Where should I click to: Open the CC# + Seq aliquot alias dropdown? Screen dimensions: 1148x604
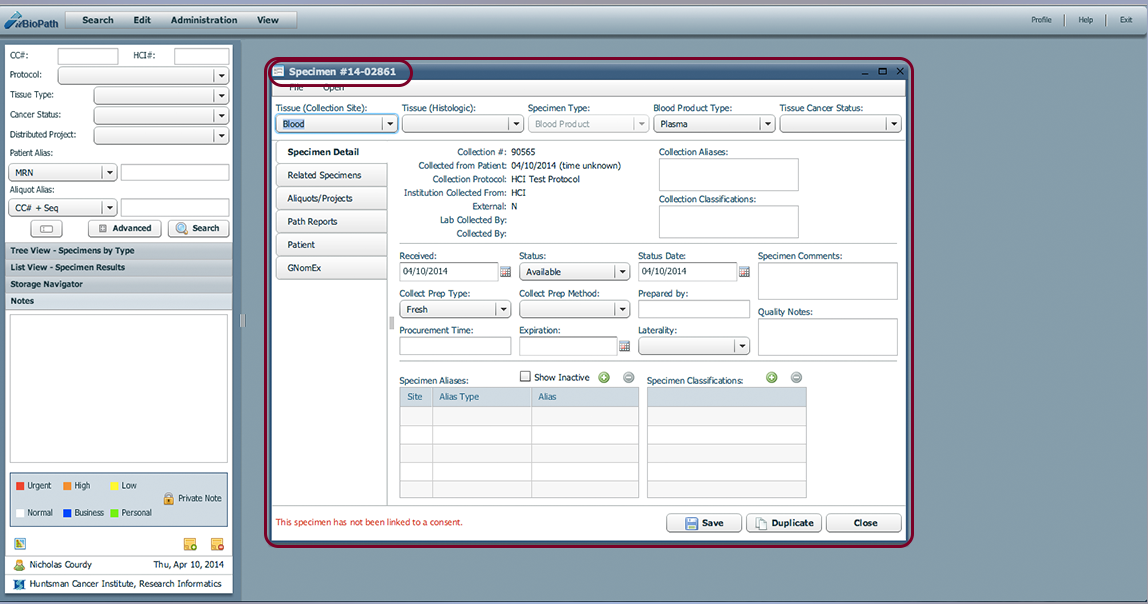coord(109,208)
